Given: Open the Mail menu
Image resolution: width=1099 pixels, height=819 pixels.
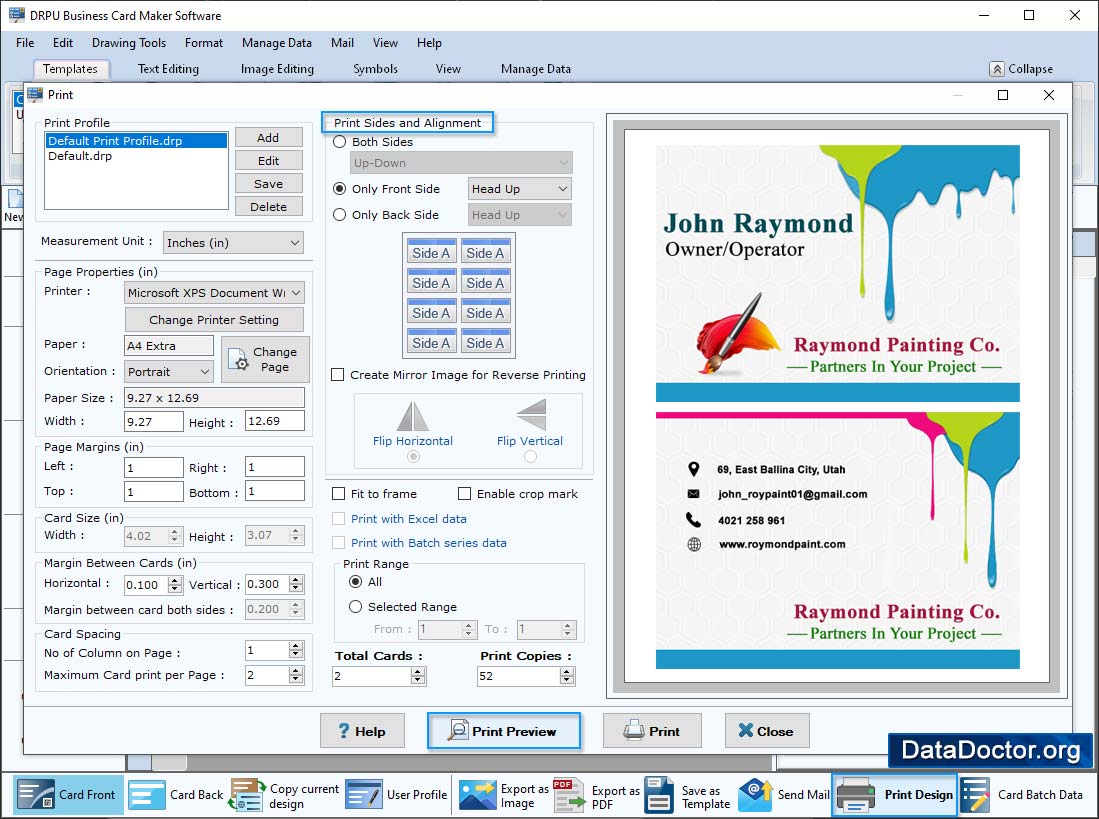Looking at the screenshot, I should point(342,43).
